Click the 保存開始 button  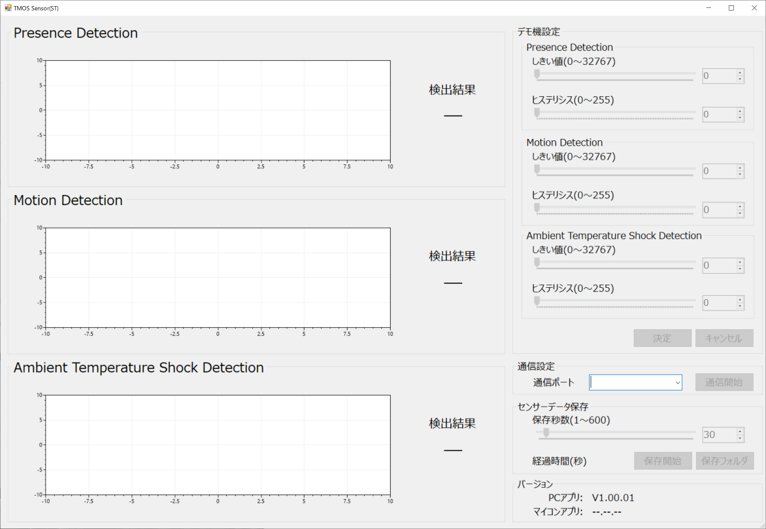662,461
